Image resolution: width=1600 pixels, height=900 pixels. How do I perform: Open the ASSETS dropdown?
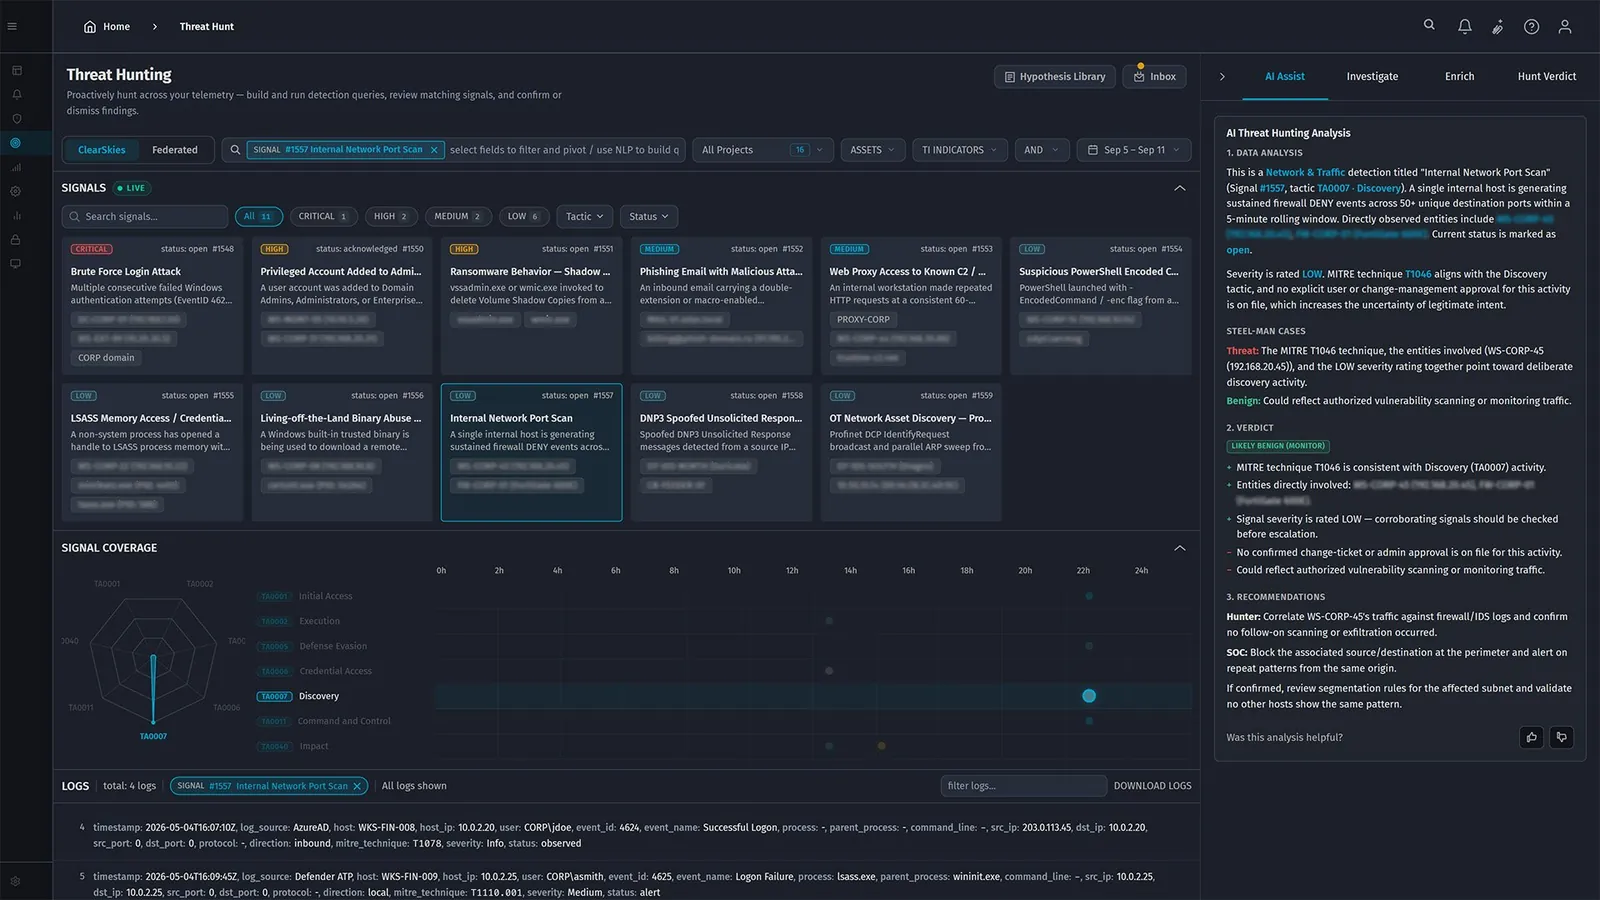[873, 150]
